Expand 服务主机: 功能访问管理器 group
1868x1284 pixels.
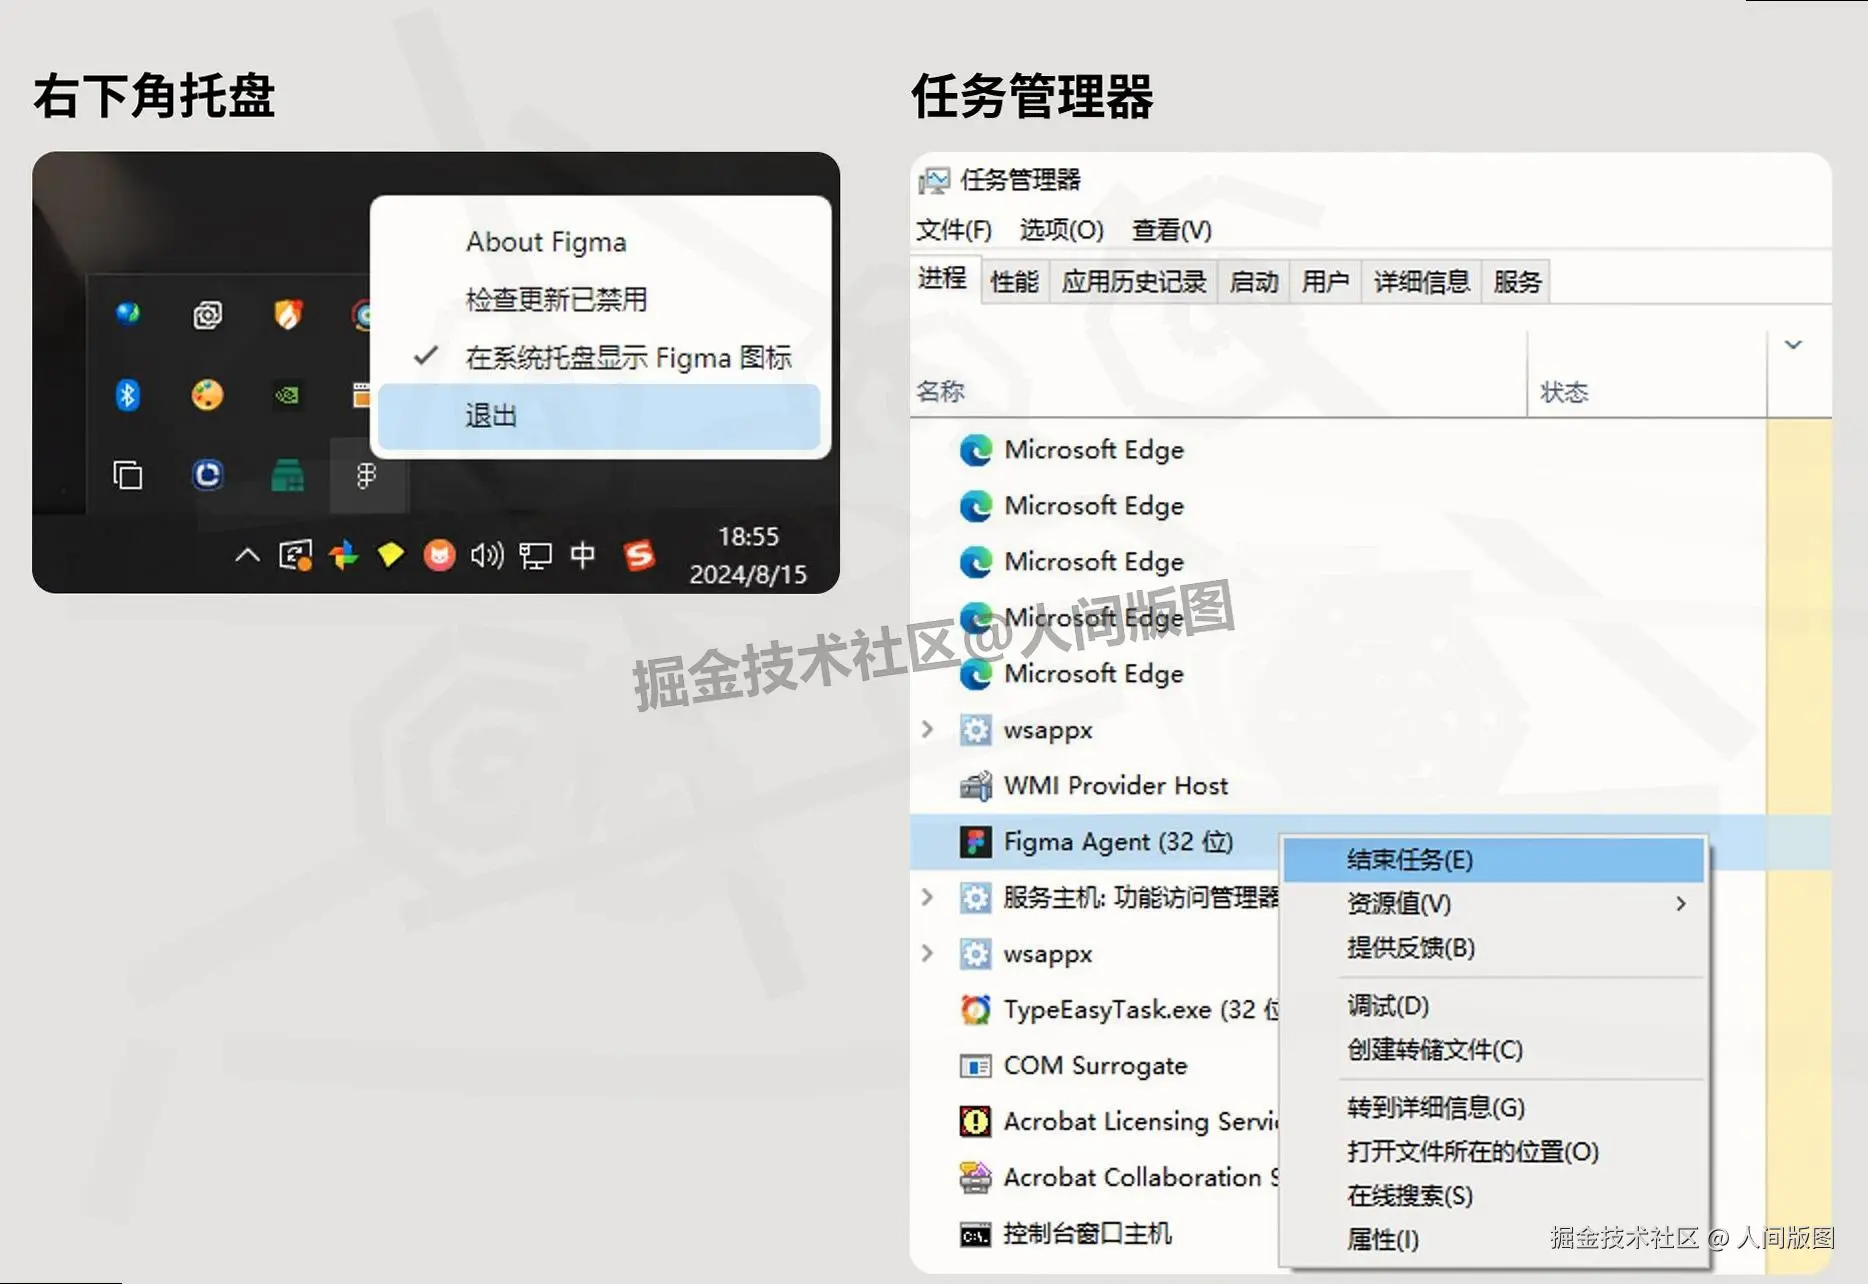[927, 898]
